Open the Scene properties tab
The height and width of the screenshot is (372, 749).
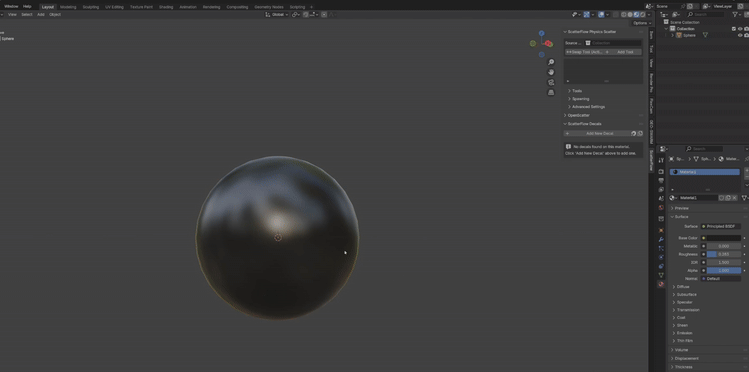click(x=661, y=199)
